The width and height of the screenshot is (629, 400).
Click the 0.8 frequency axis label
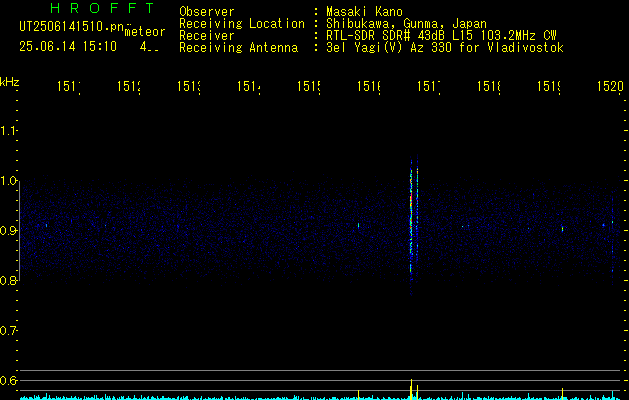(x=8, y=280)
